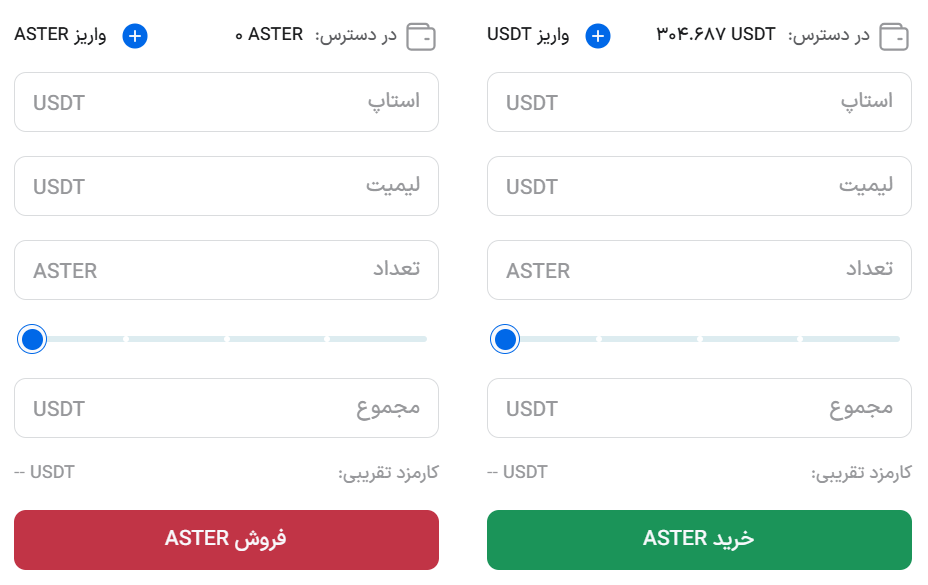This screenshot has width=928, height=585.
Task: Click the available 304.687 USDT balance
Action: pyautogui.click(x=715, y=35)
